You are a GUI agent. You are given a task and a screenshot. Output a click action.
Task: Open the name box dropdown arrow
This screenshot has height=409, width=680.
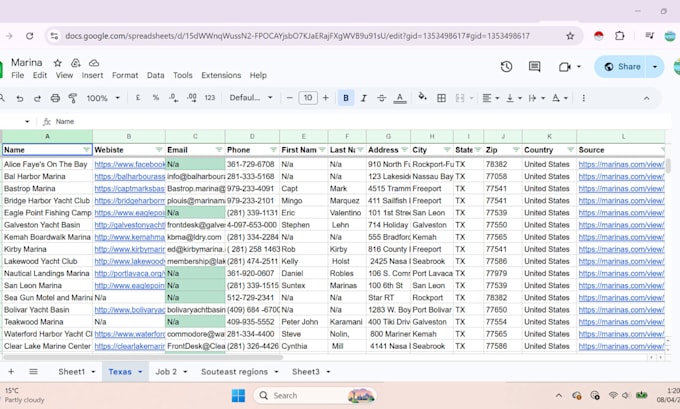point(27,121)
